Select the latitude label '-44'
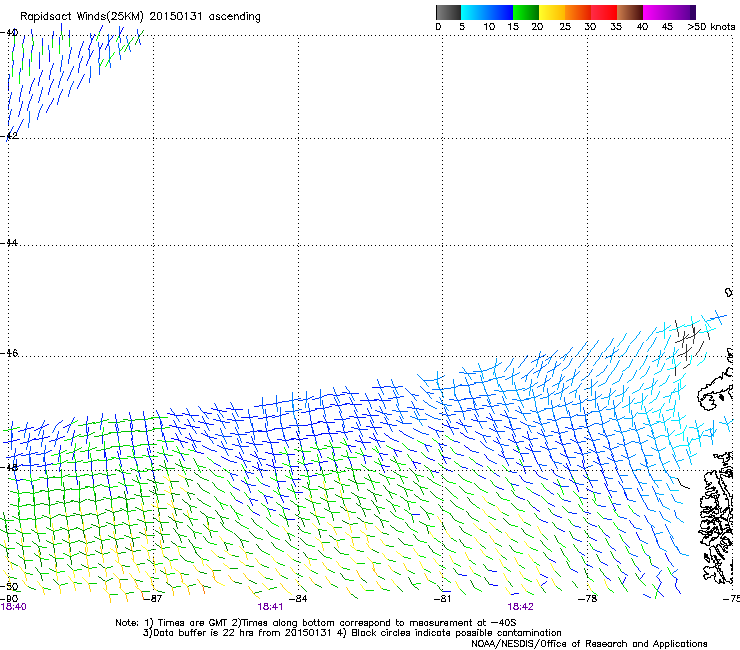The image size is (740, 650). coord(9,243)
